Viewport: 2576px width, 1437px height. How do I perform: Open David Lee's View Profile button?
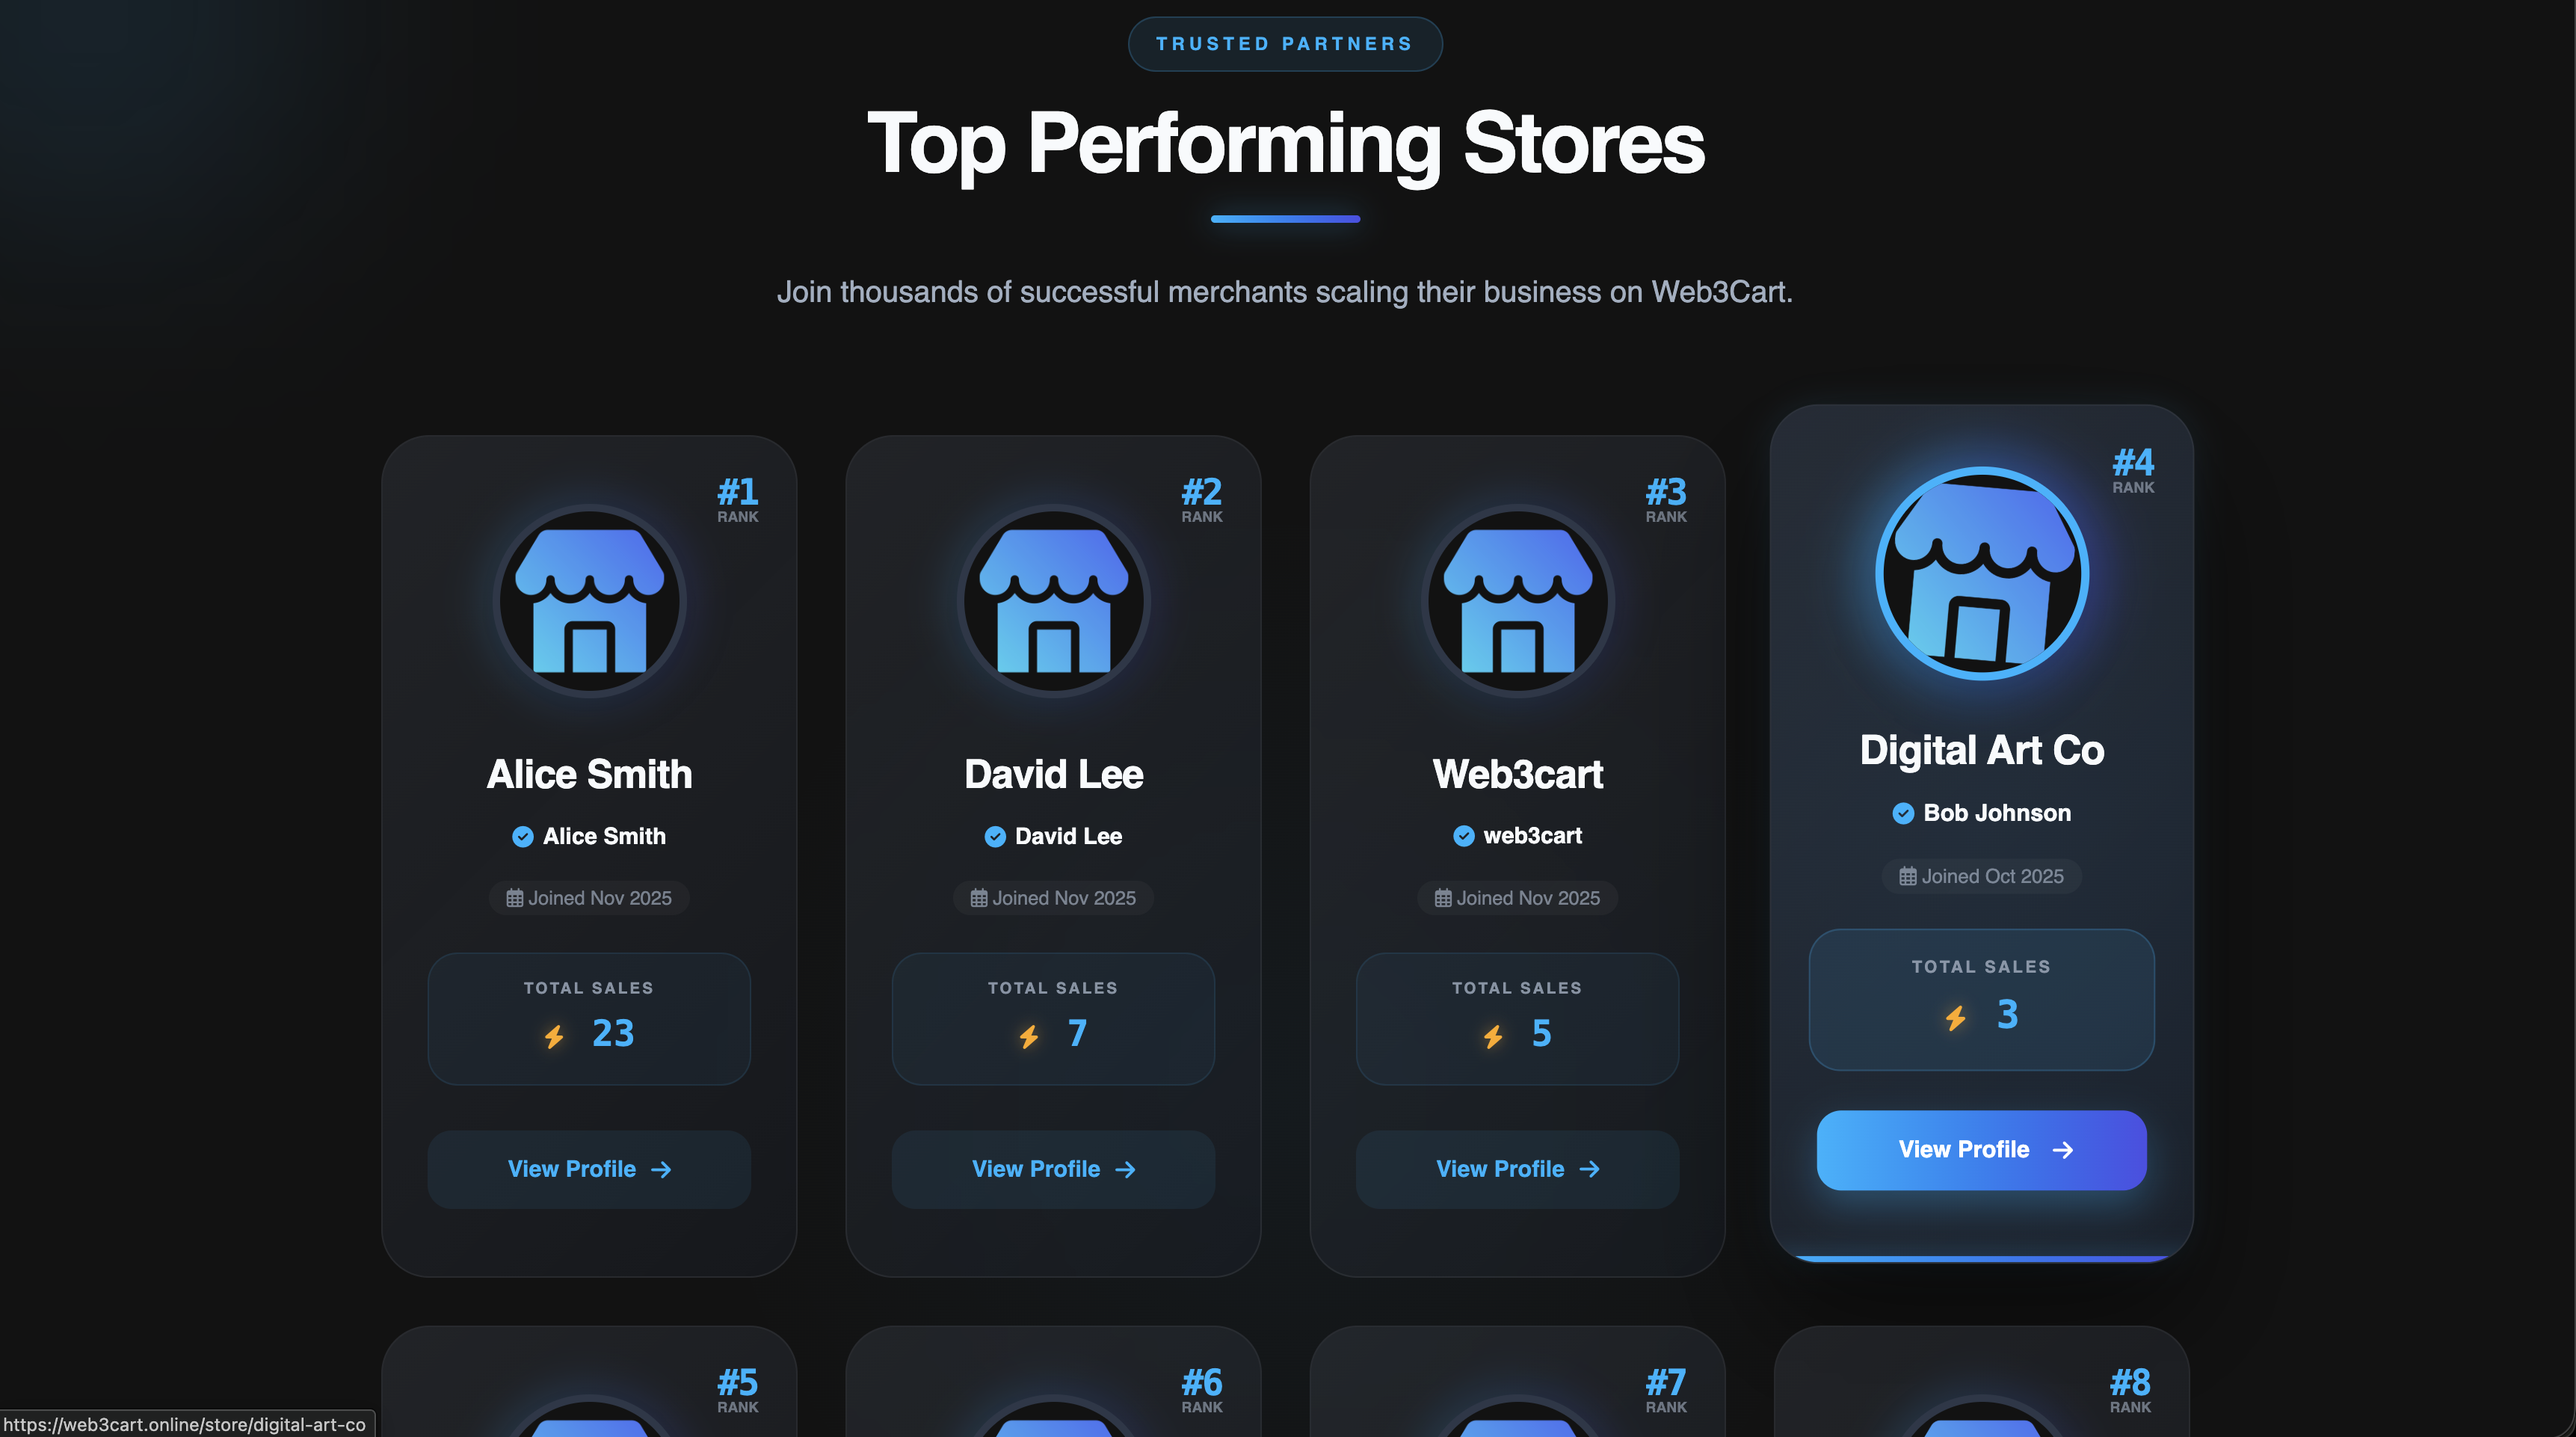(x=1053, y=1169)
